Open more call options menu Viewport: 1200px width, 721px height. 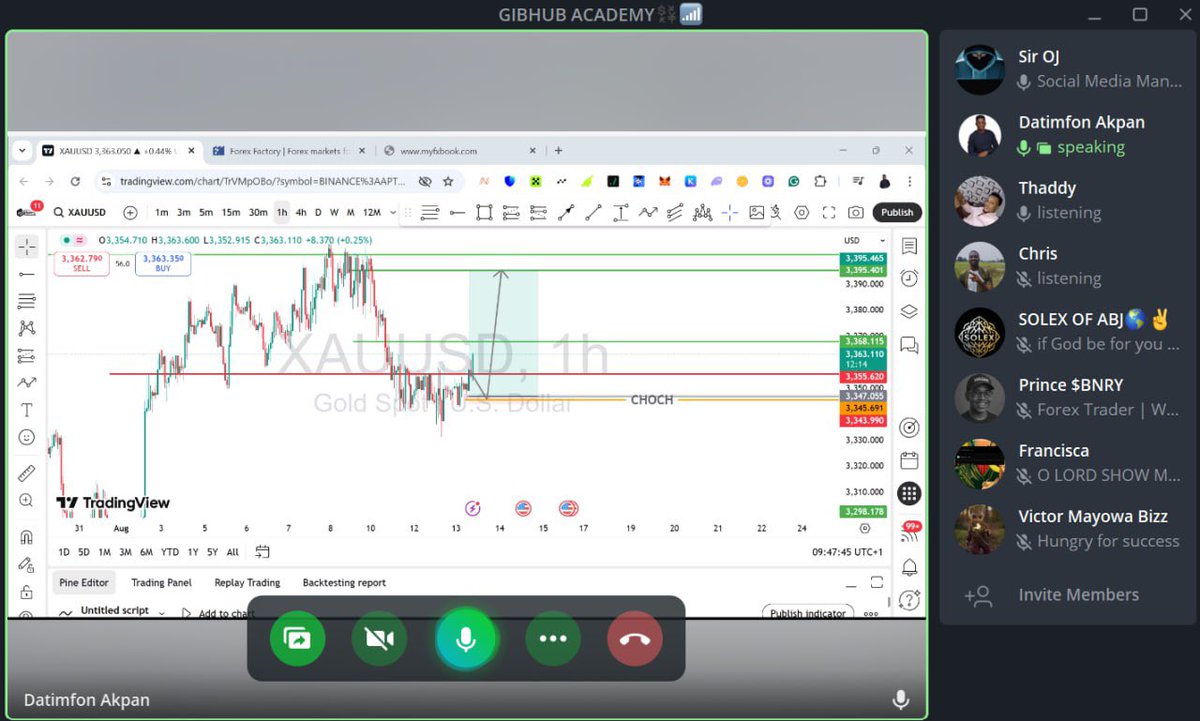553,638
